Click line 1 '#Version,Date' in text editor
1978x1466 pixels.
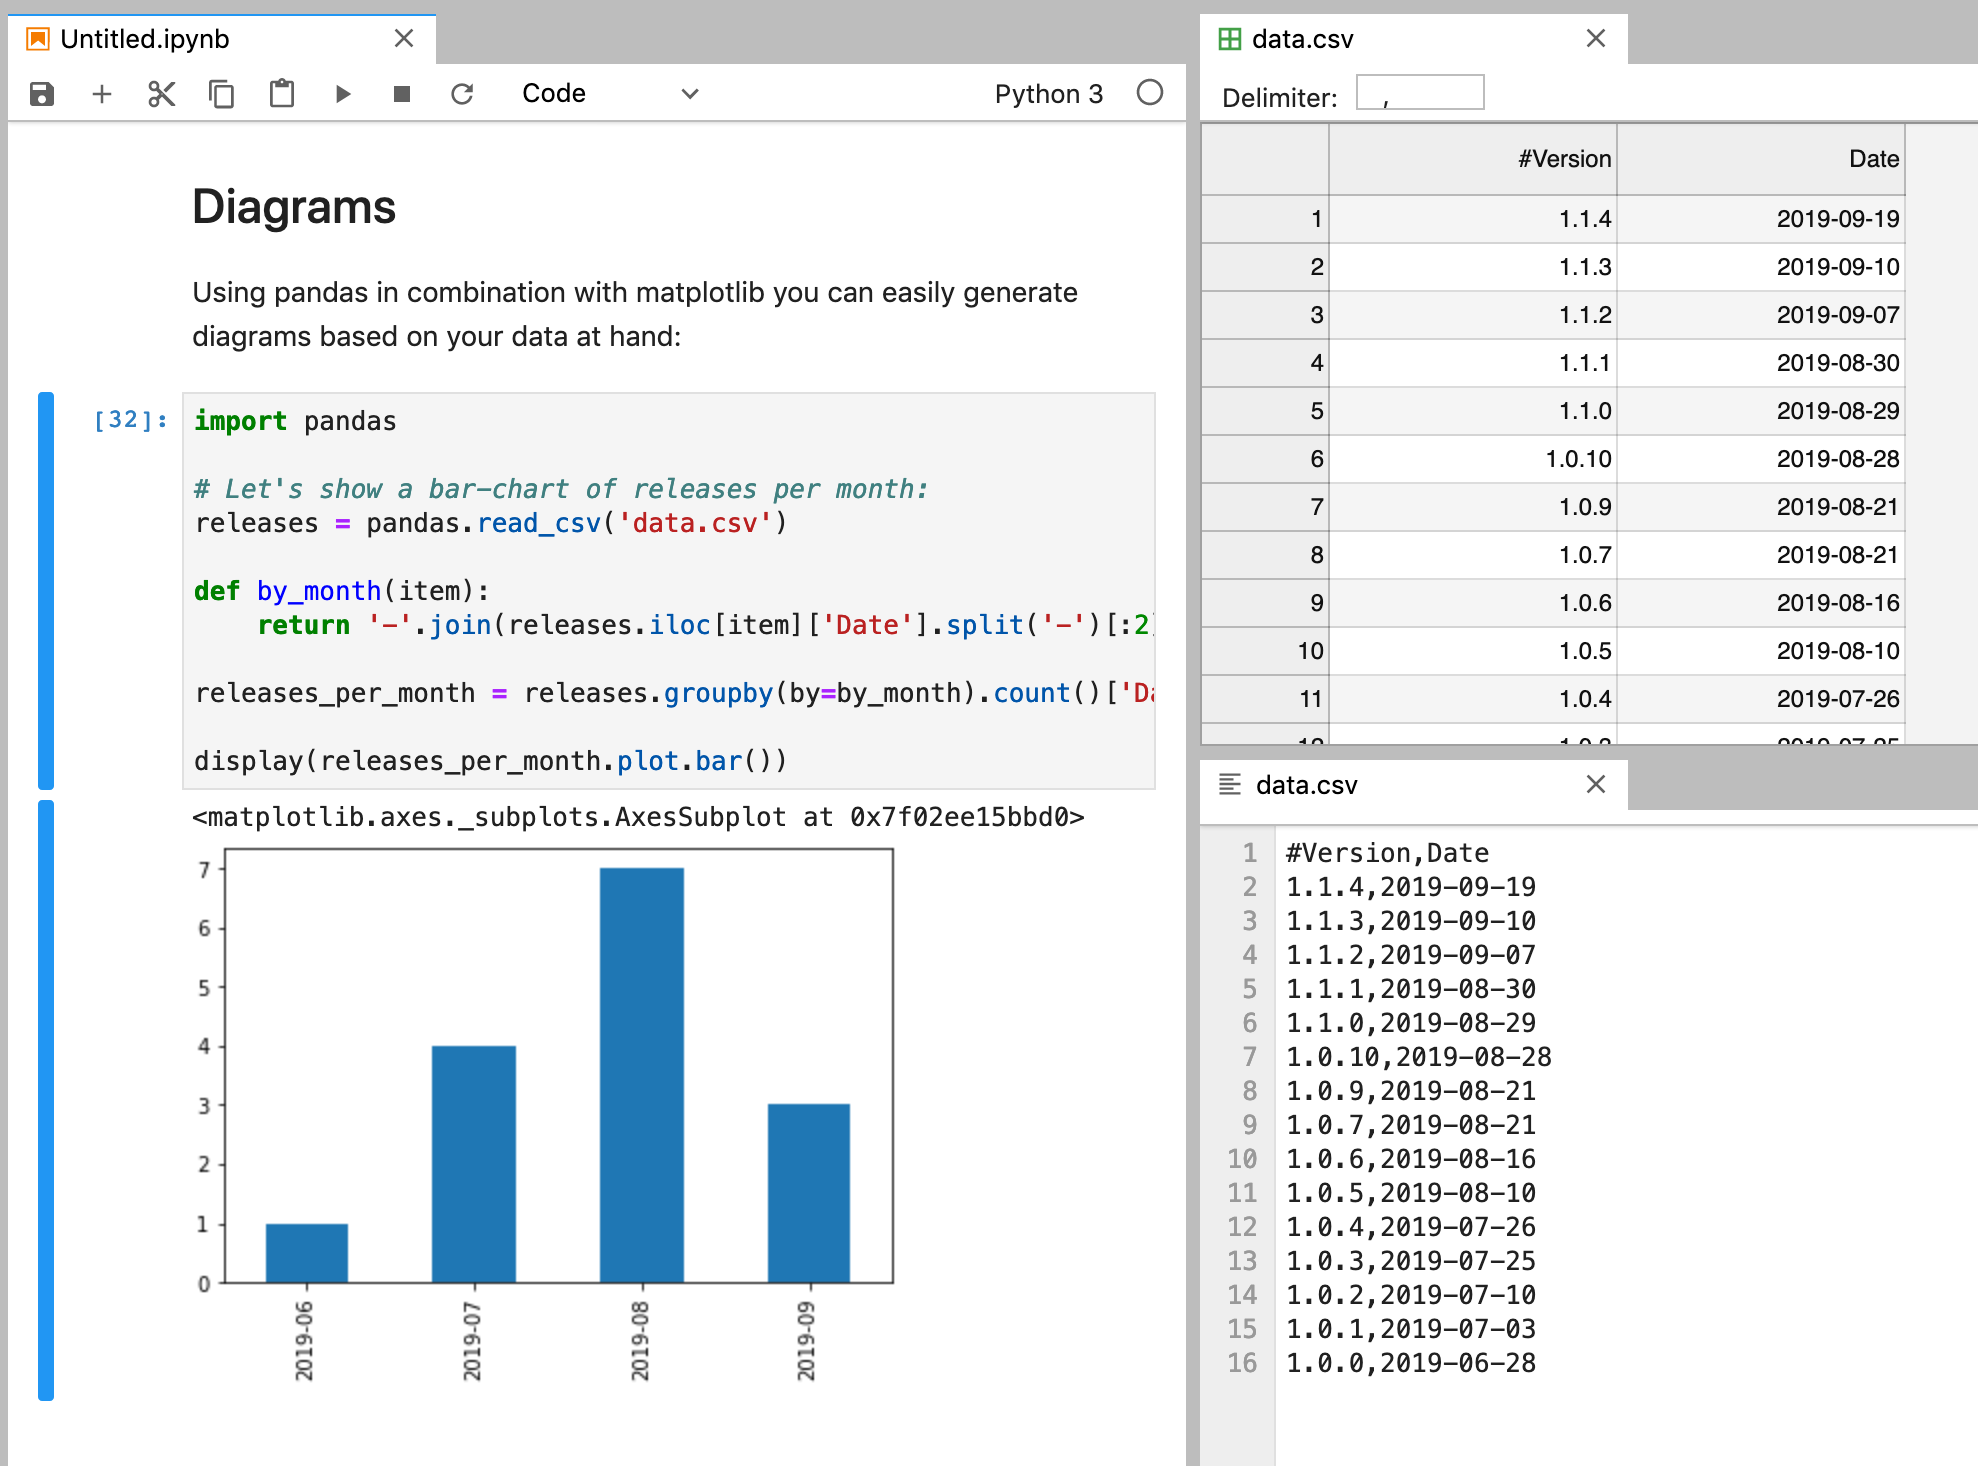(x=1387, y=853)
